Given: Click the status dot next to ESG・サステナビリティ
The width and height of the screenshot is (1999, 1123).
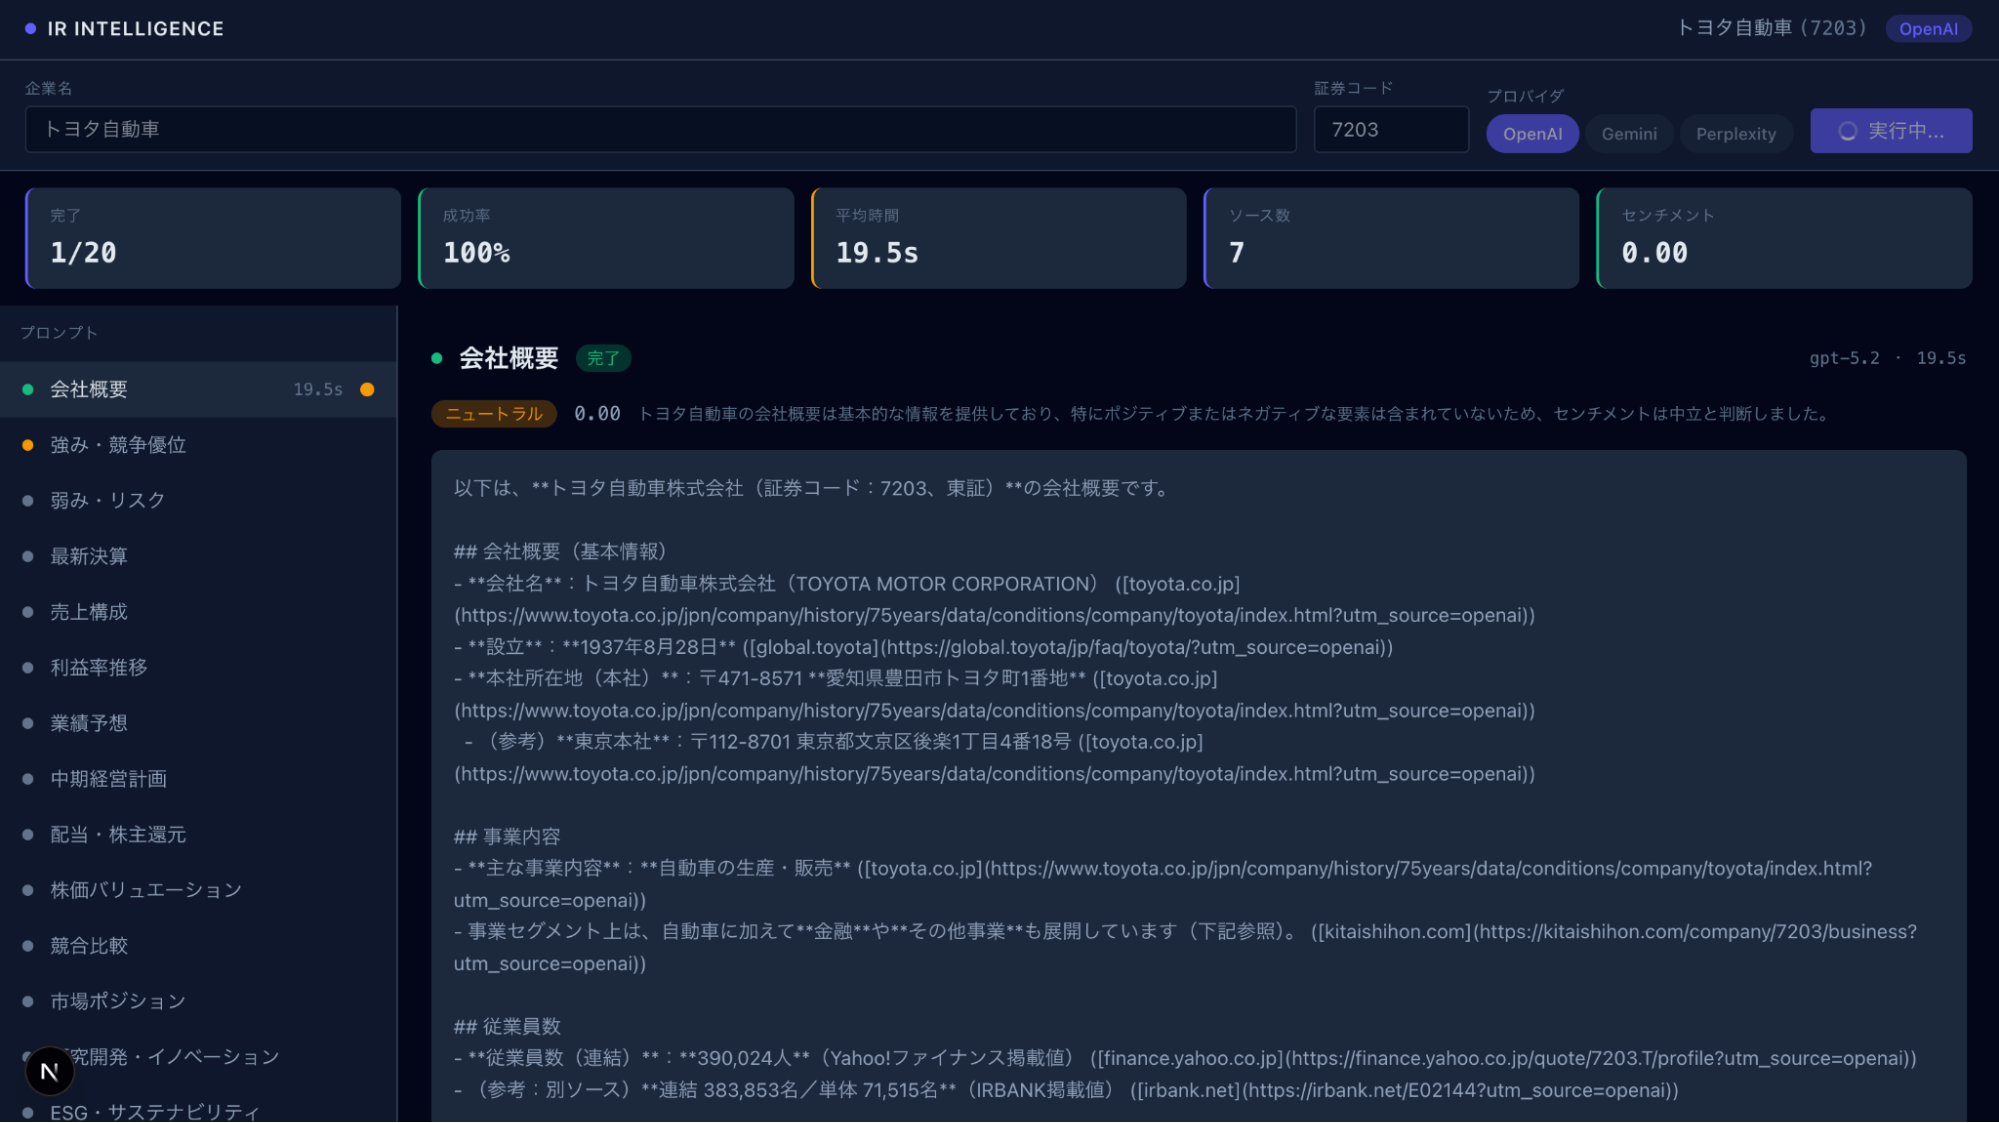Looking at the screenshot, I should coord(27,1112).
